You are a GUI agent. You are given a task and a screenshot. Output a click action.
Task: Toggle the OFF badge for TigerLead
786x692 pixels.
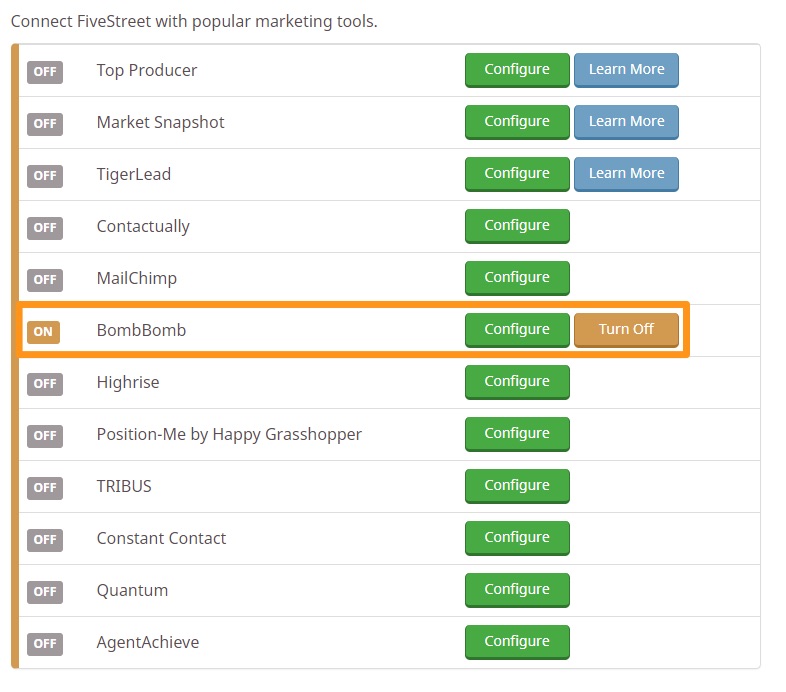click(x=45, y=176)
